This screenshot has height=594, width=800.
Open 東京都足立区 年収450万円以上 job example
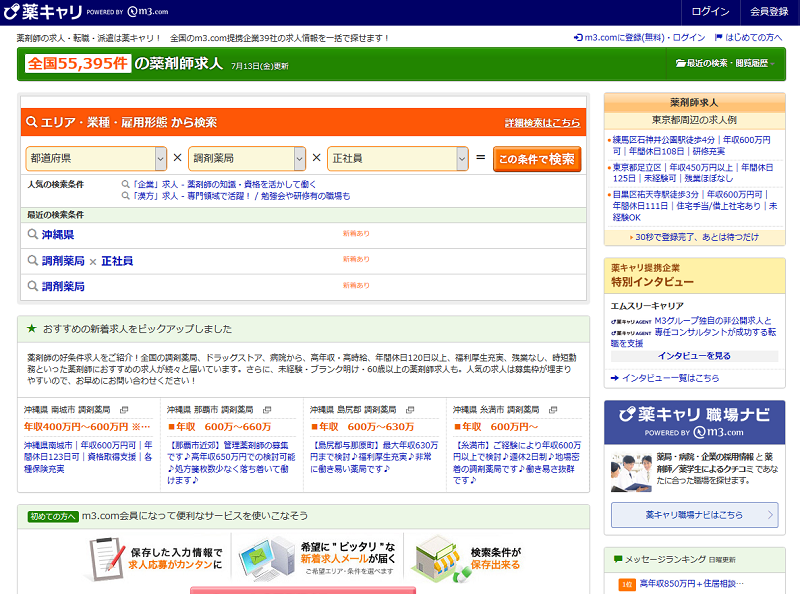coord(693,173)
